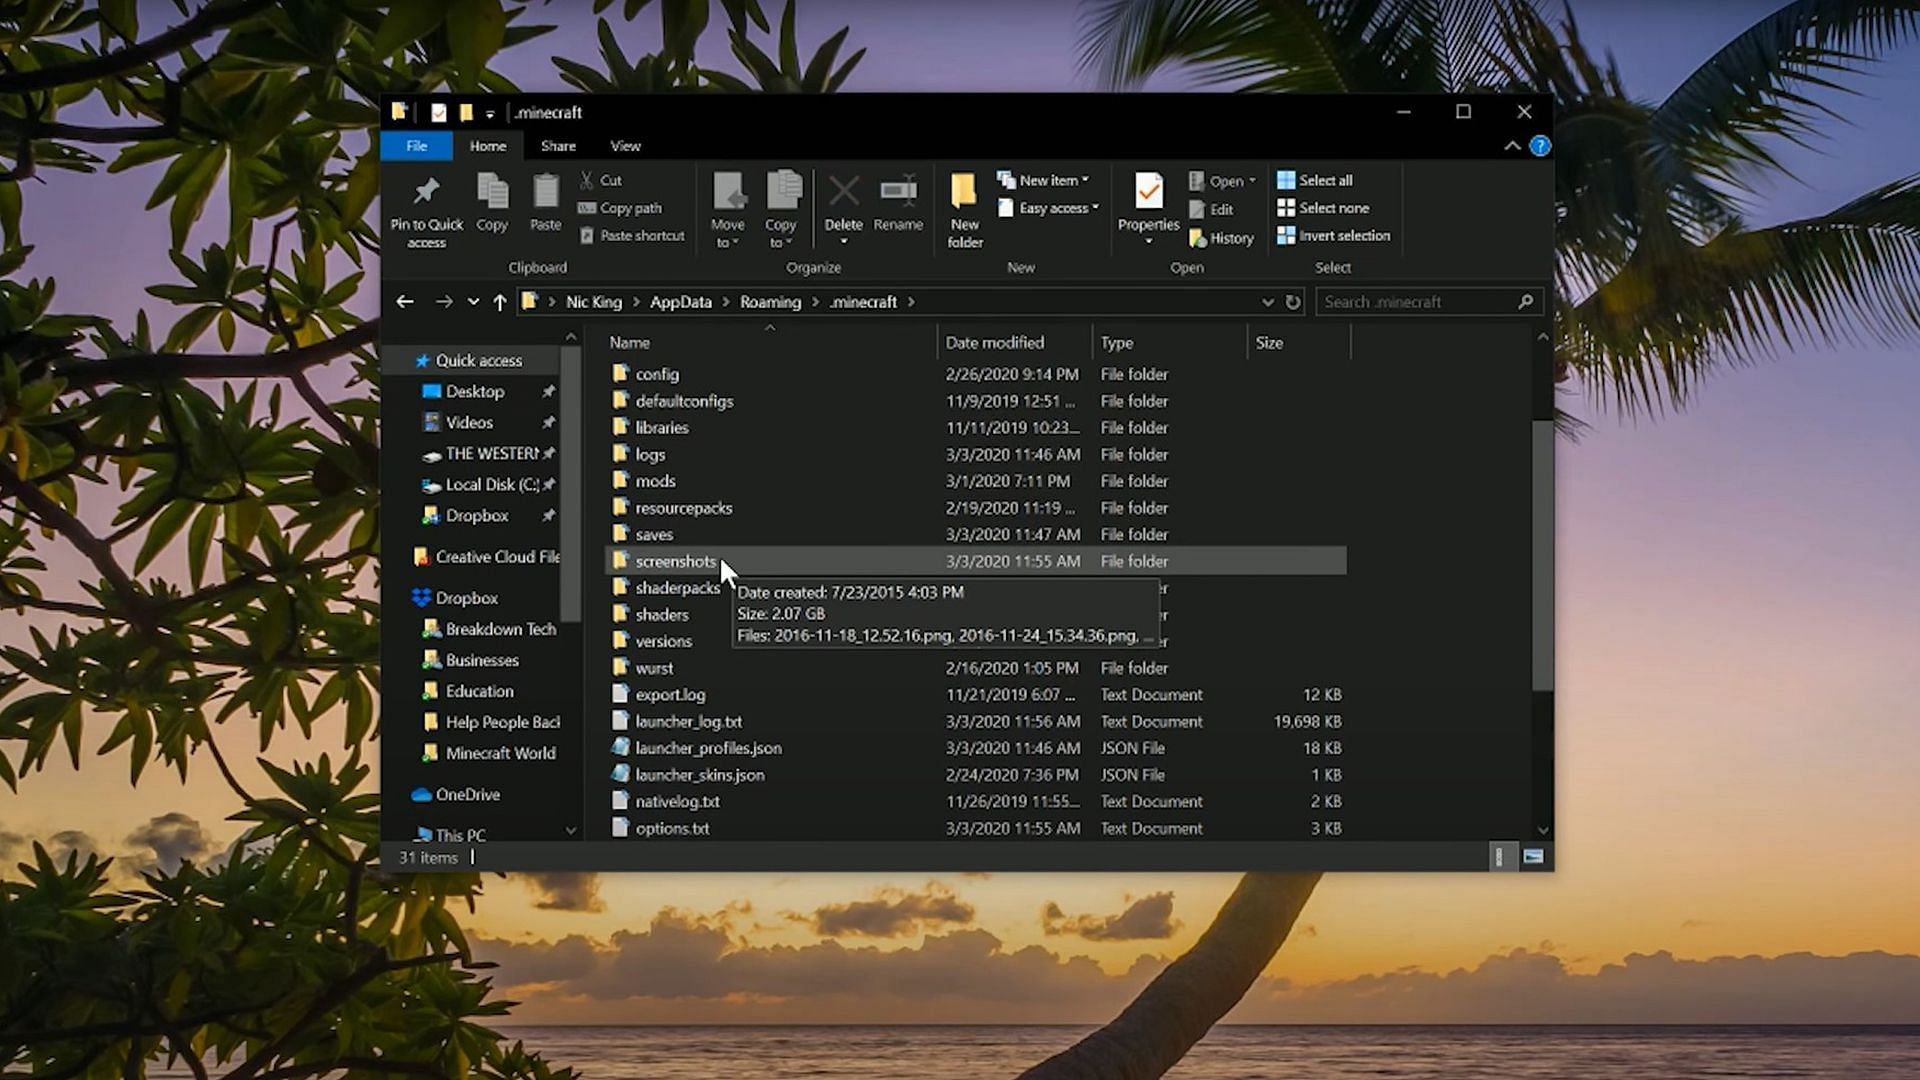Screen dimensions: 1920x1080
Task: Select the View ribbon tab
Action: pyautogui.click(x=625, y=145)
